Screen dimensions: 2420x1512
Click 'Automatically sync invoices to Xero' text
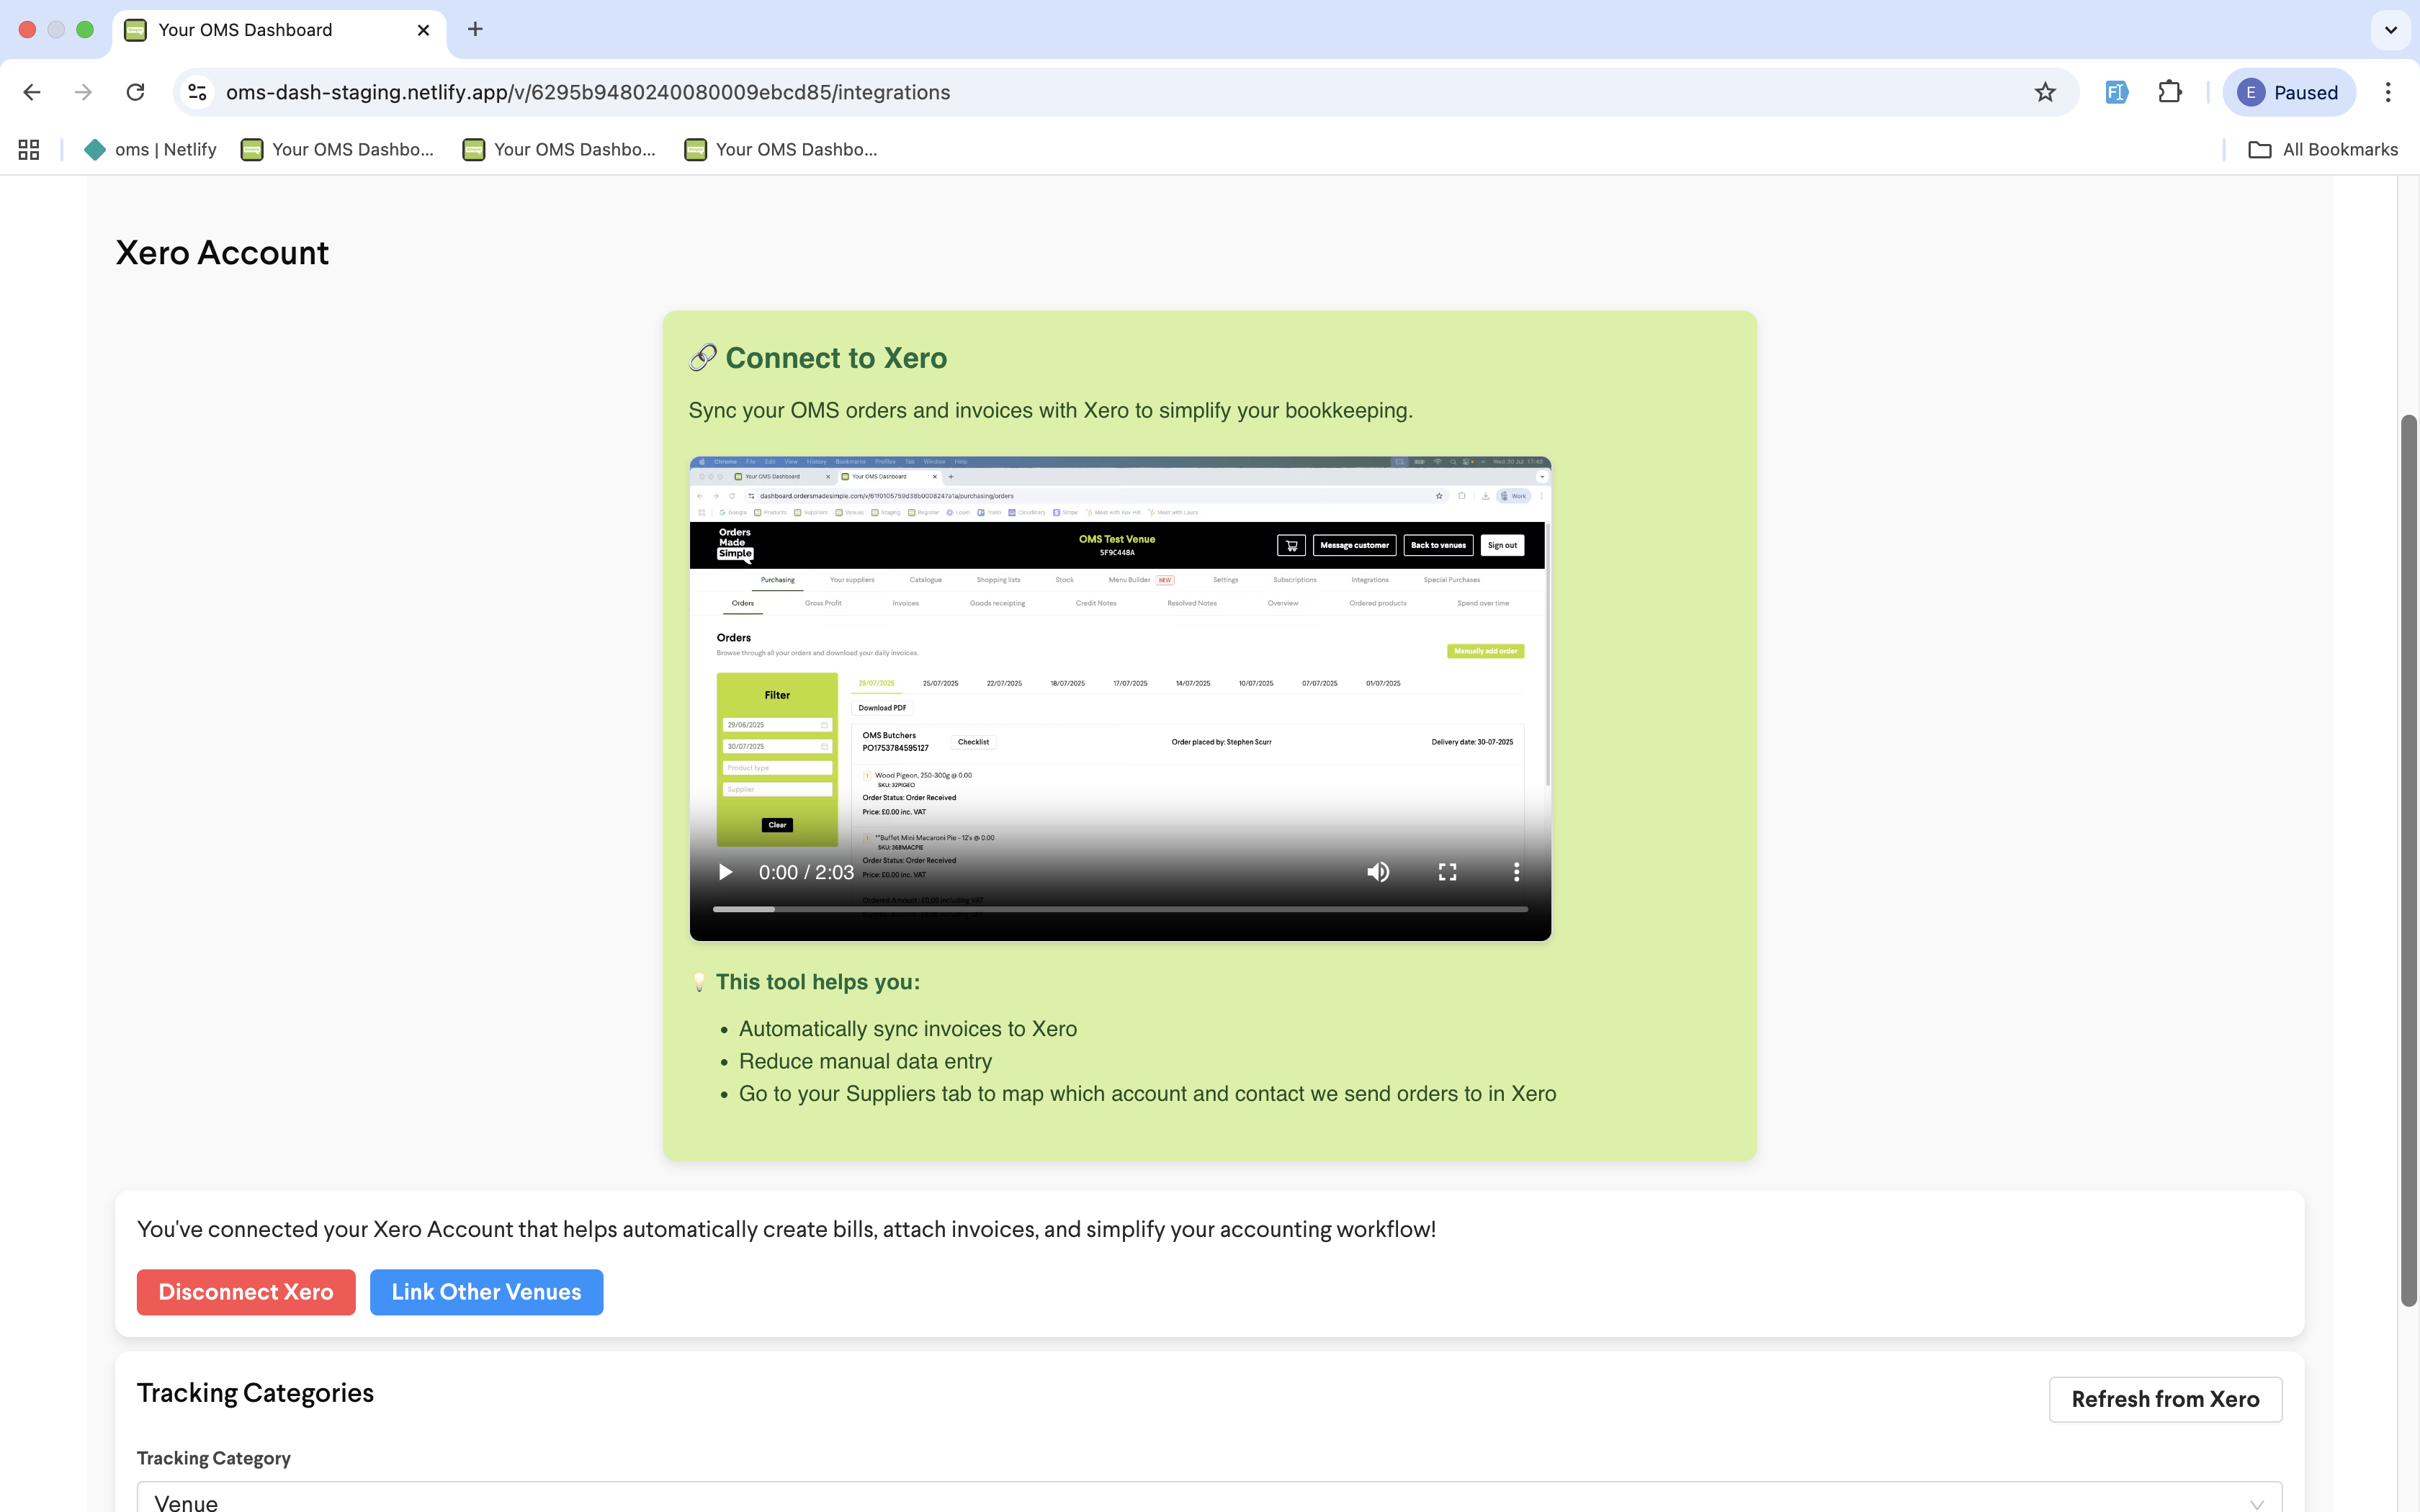click(908, 1029)
